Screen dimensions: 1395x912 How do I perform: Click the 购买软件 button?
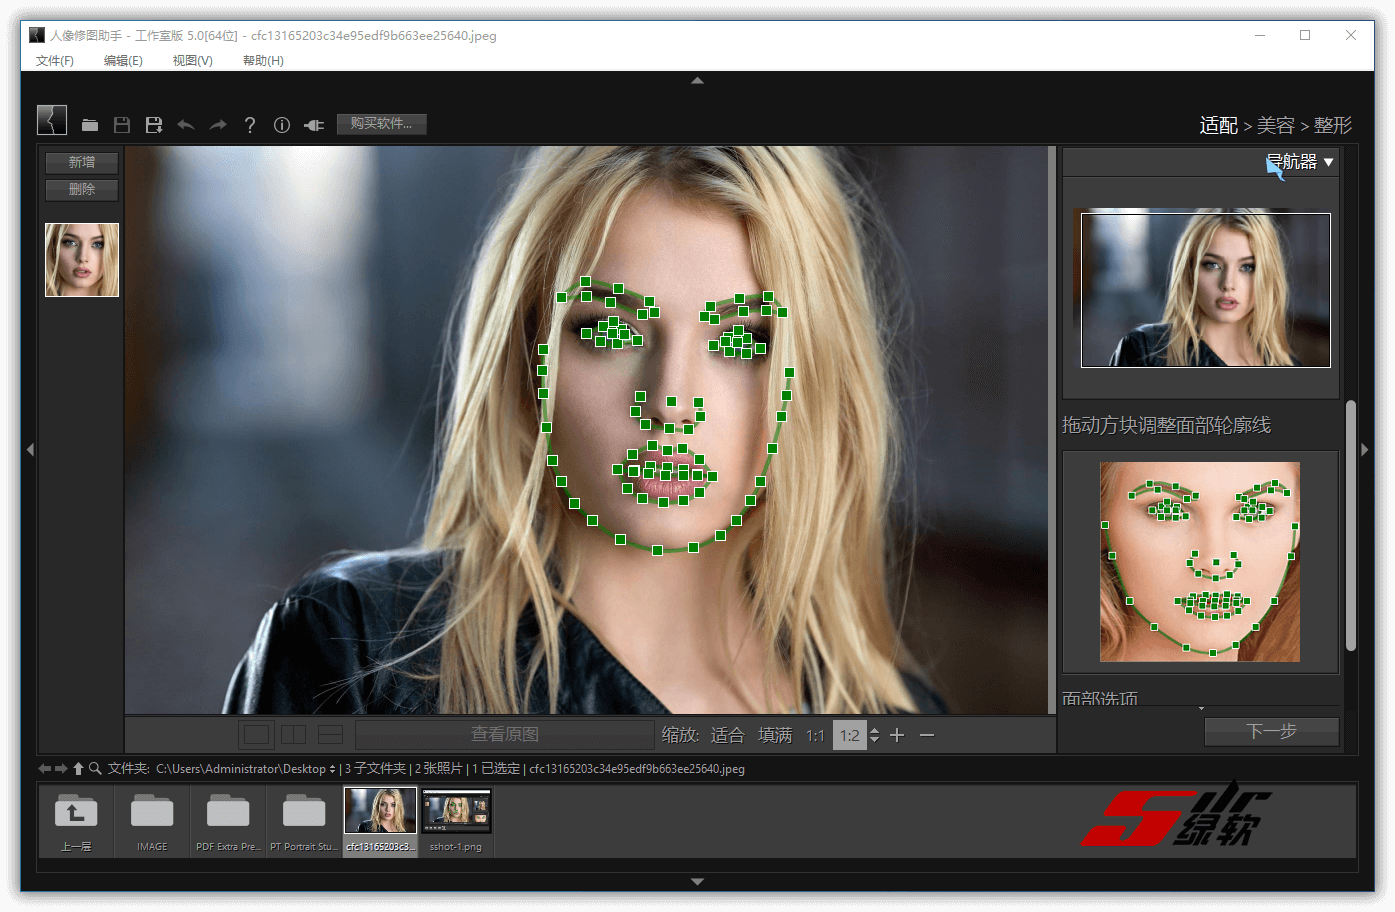[381, 124]
